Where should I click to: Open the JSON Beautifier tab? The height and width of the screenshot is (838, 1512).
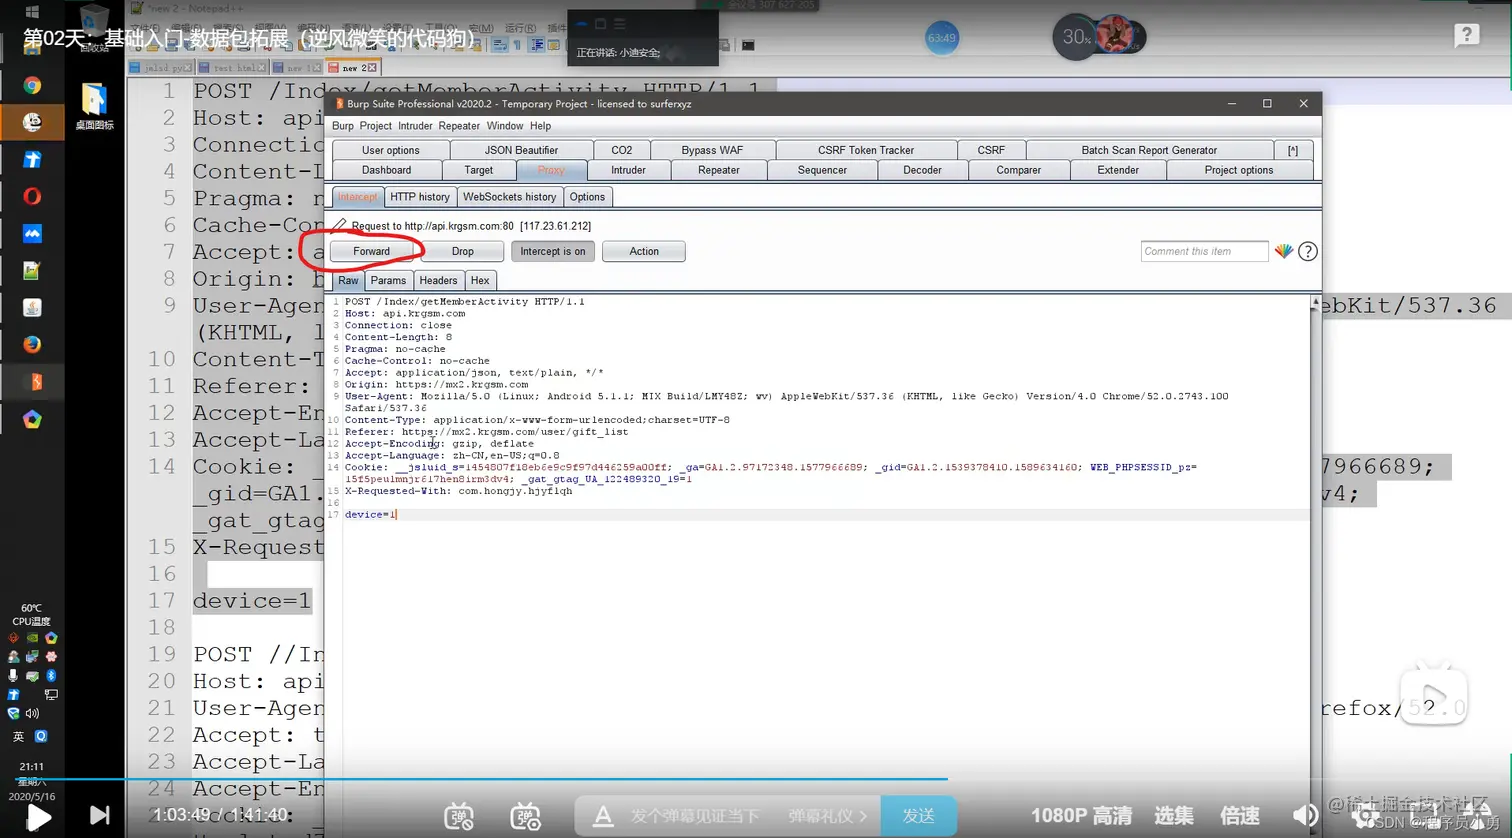tap(522, 150)
